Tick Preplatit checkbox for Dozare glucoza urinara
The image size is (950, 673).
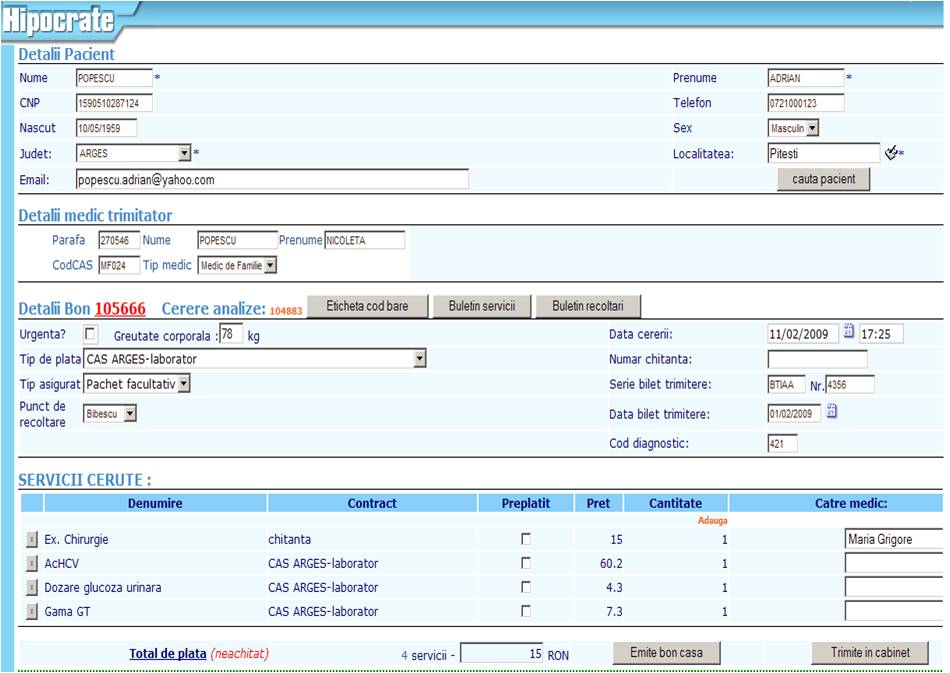[526, 587]
